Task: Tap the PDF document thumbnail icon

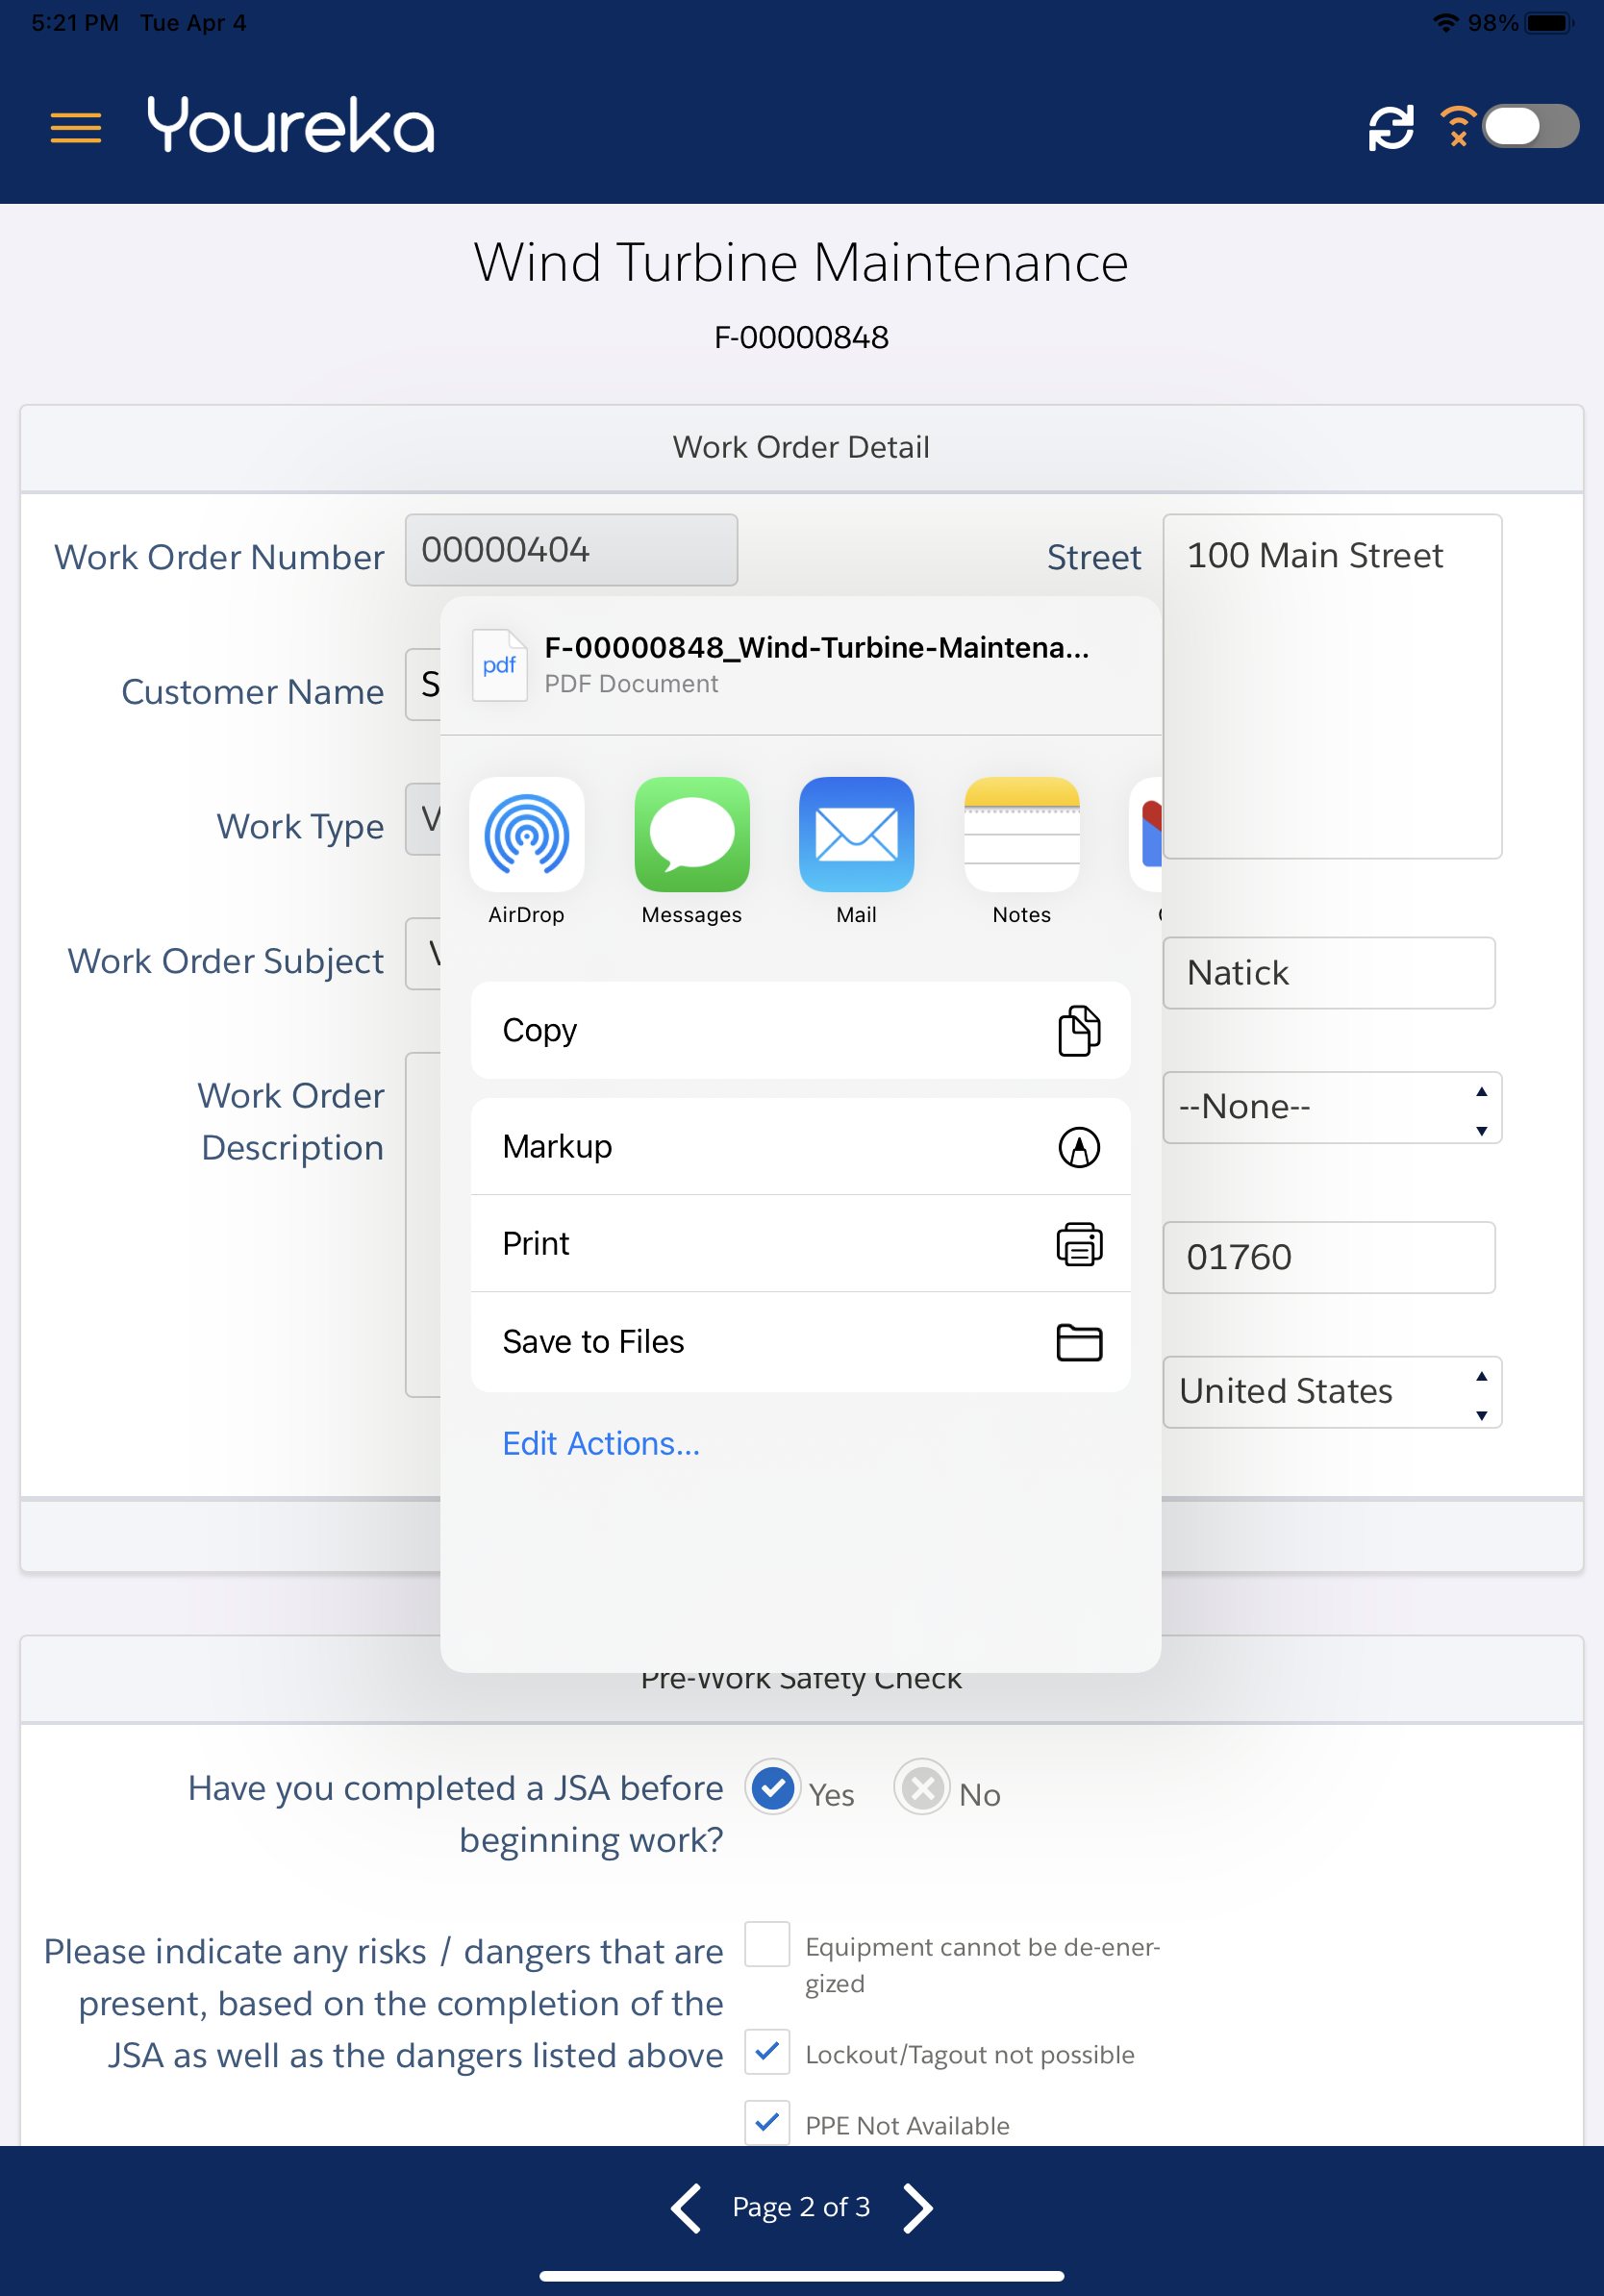Action: tap(499, 665)
